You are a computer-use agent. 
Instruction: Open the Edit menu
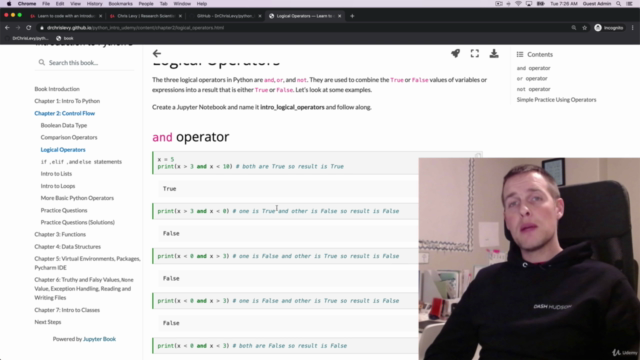pyautogui.click(x=60, y=4)
